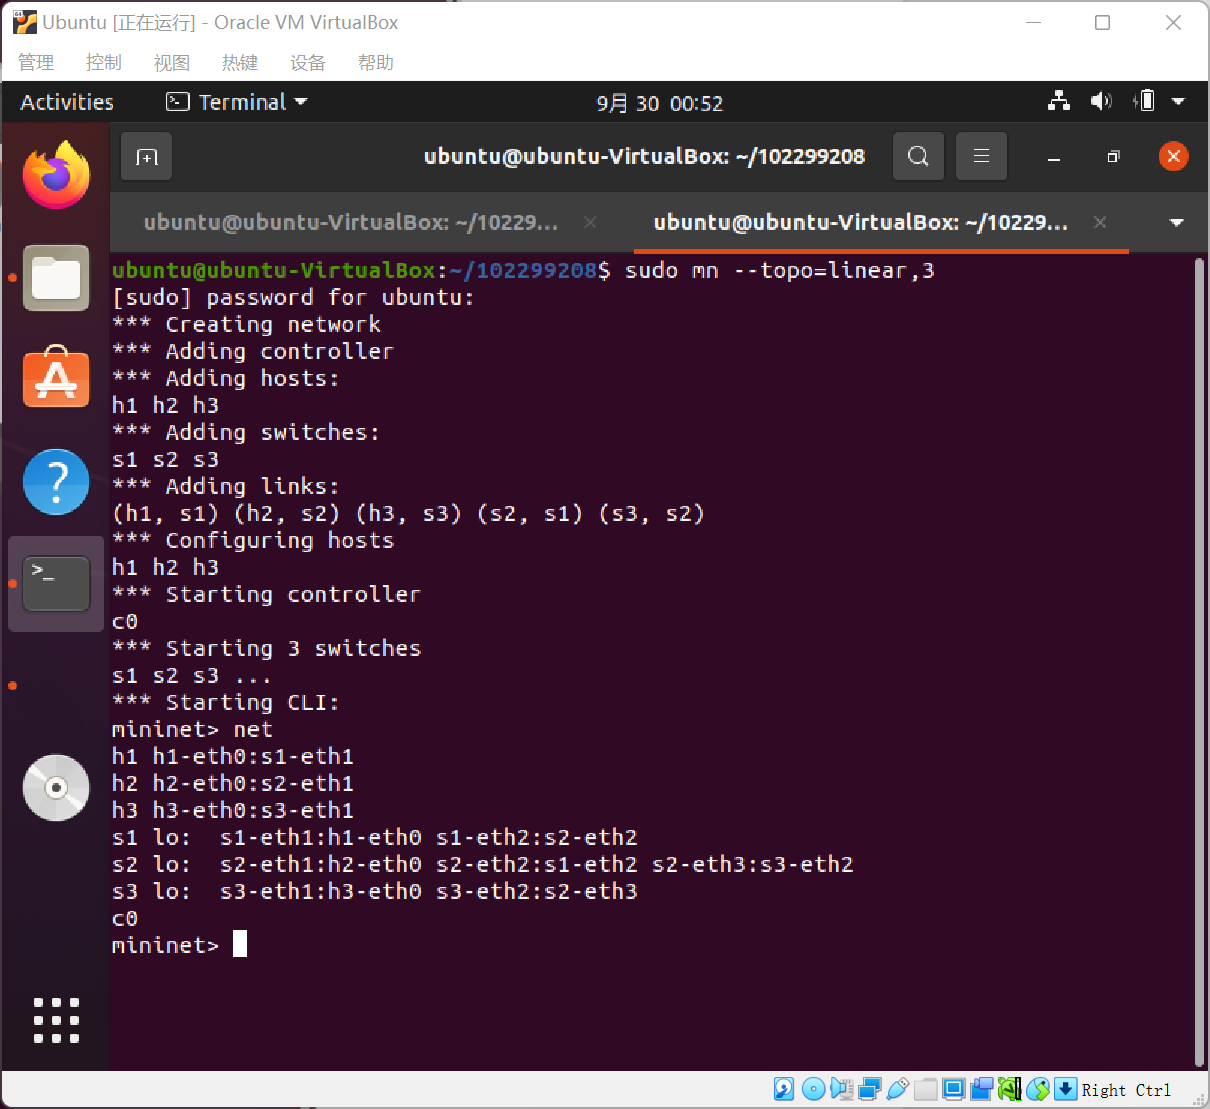Image resolution: width=1210 pixels, height=1109 pixels.
Task: Click the mininet> prompt cursor line
Action: [179, 945]
